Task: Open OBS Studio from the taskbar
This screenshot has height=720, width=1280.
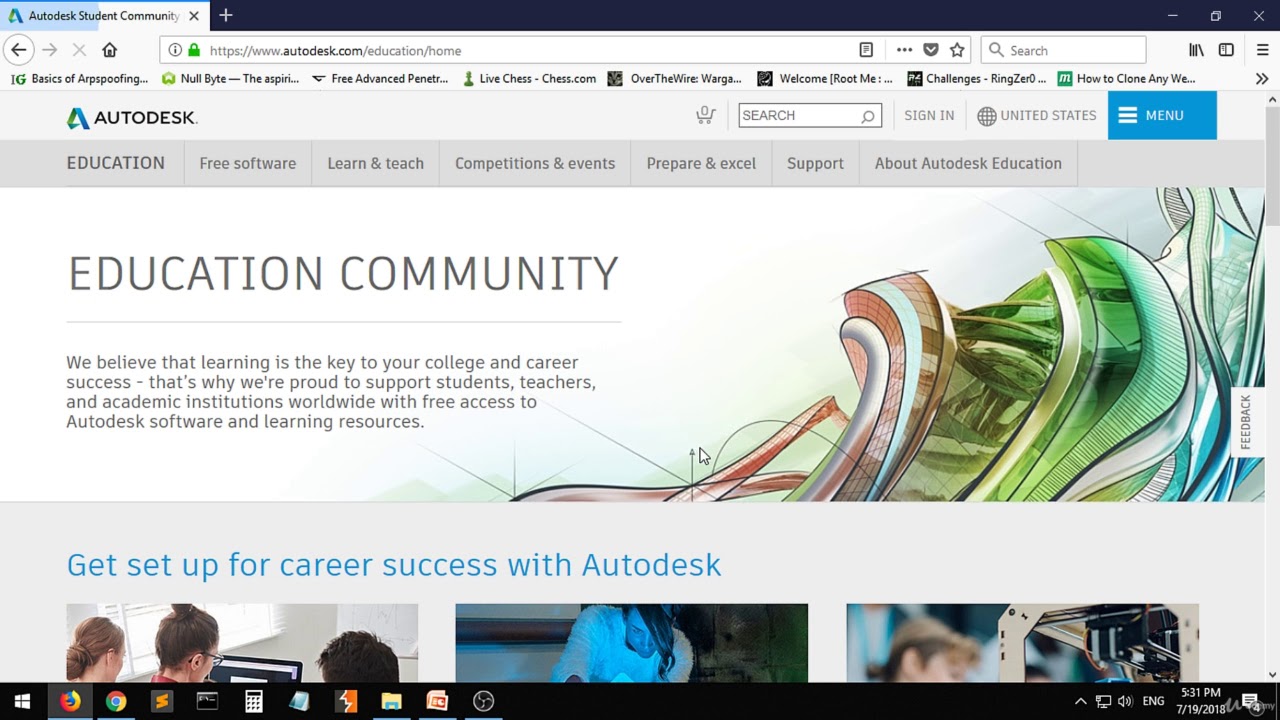Action: [484, 701]
